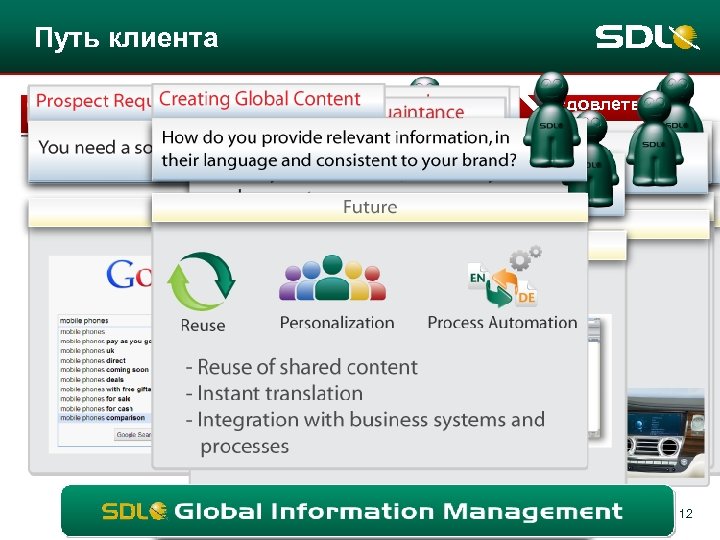This screenshot has height=540, width=720.
Task: Click the Personalization people group icon
Action: pos(332,278)
